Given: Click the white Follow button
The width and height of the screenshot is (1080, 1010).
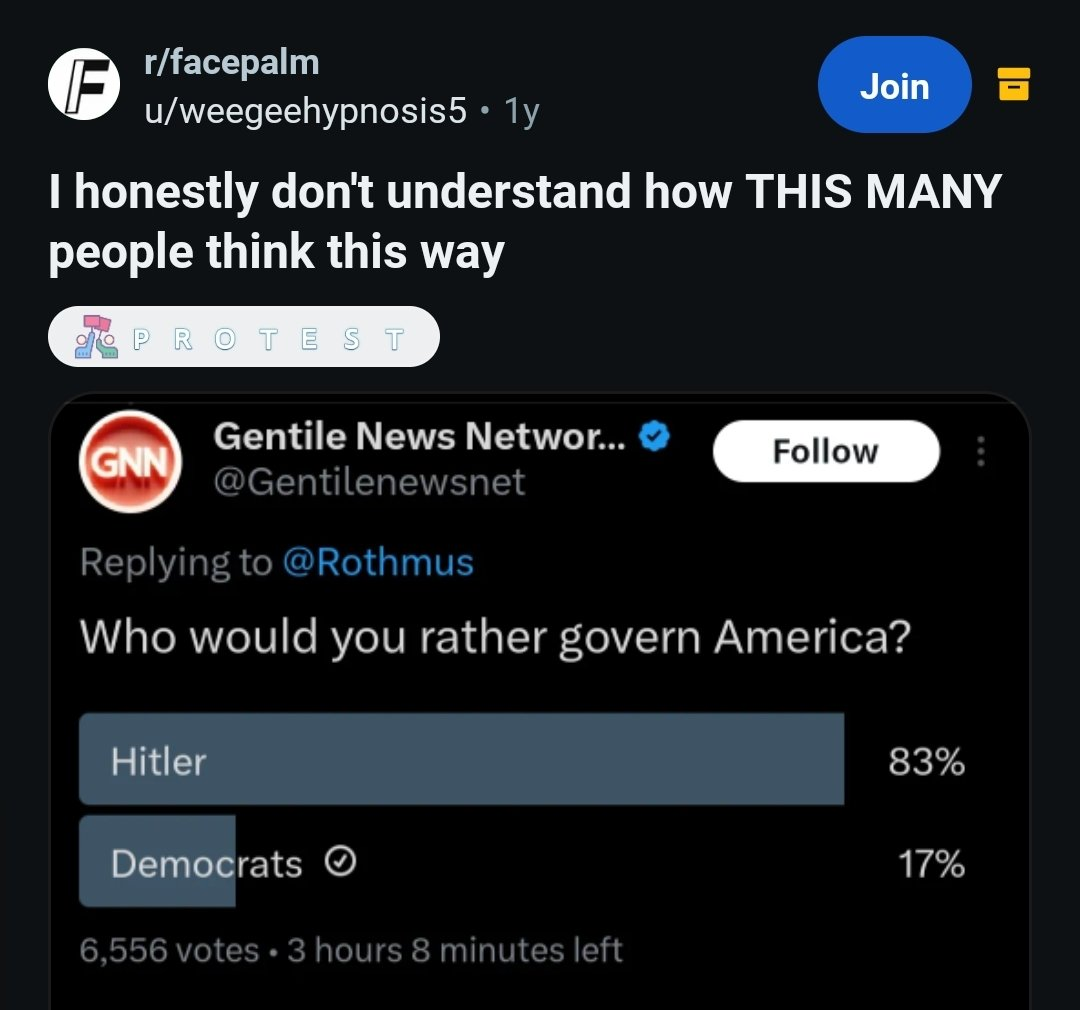Looking at the screenshot, I should (x=826, y=451).
